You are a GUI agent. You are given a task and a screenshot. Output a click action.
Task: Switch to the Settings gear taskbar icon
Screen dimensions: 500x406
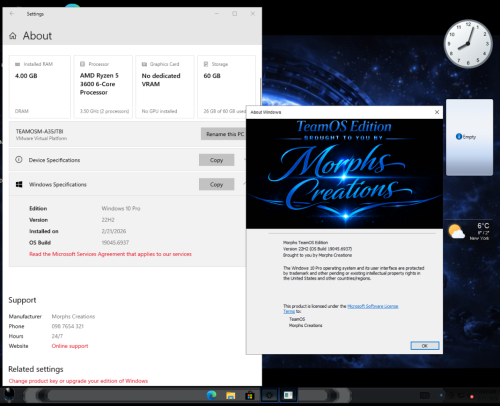click(269, 395)
